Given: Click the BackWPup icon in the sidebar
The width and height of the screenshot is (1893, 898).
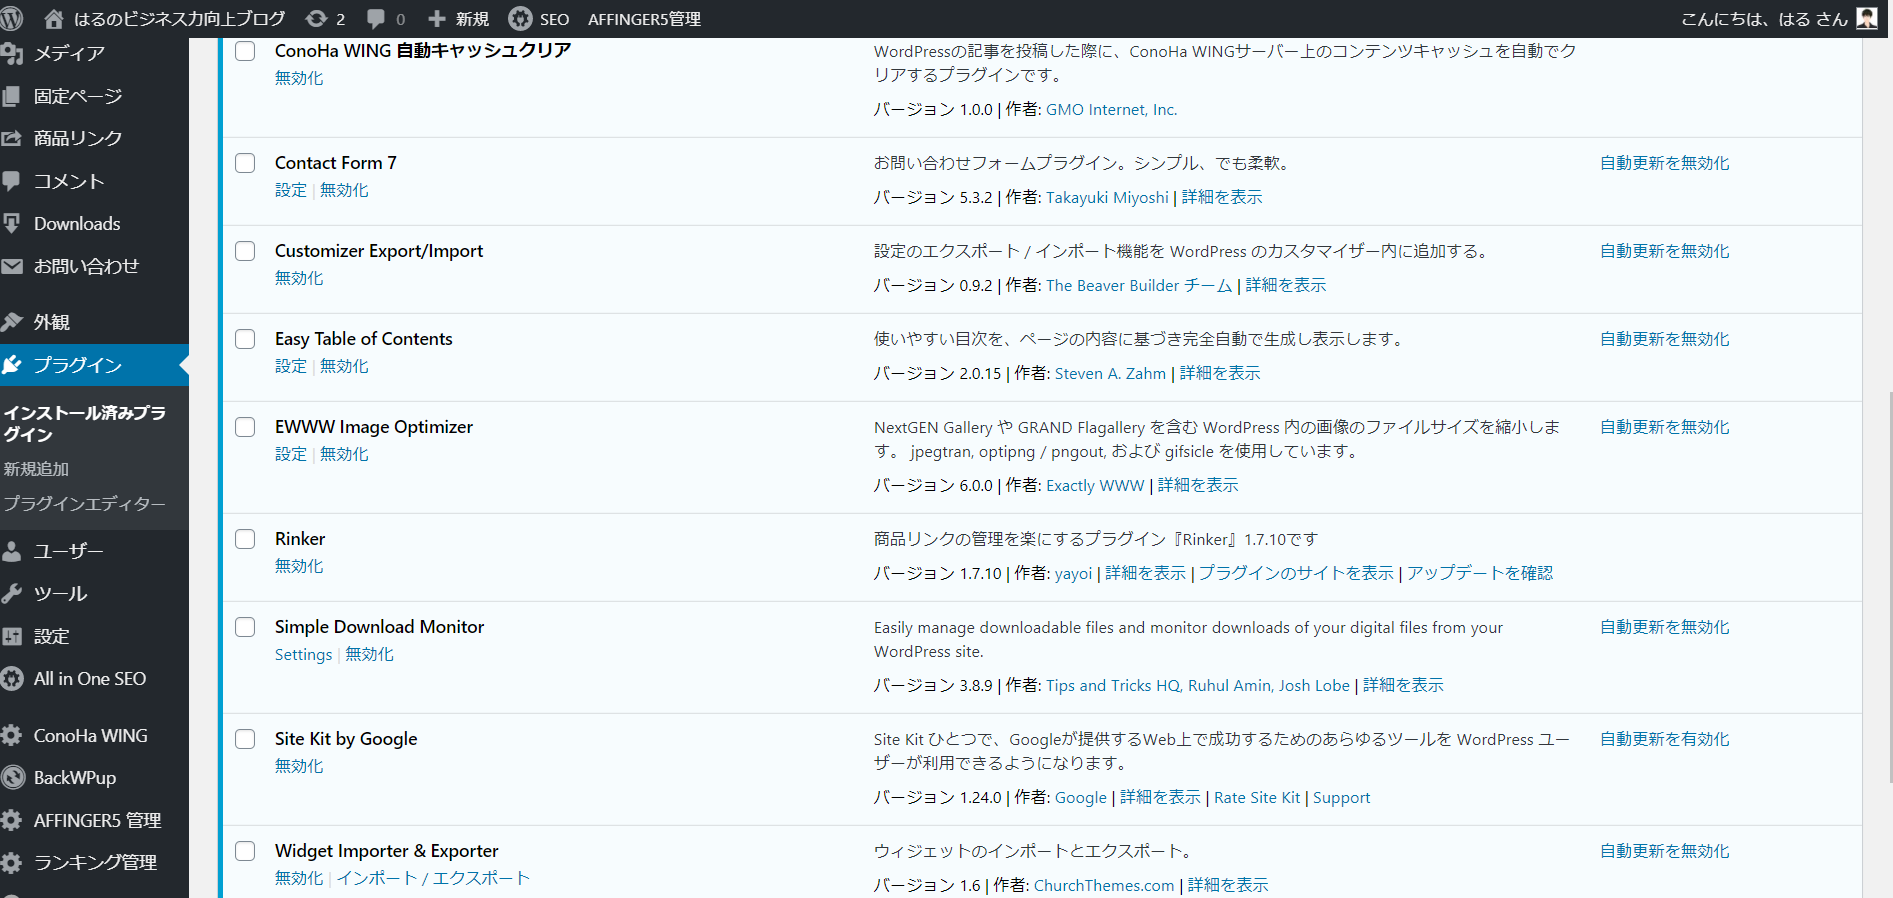Looking at the screenshot, I should (x=12, y=778).
